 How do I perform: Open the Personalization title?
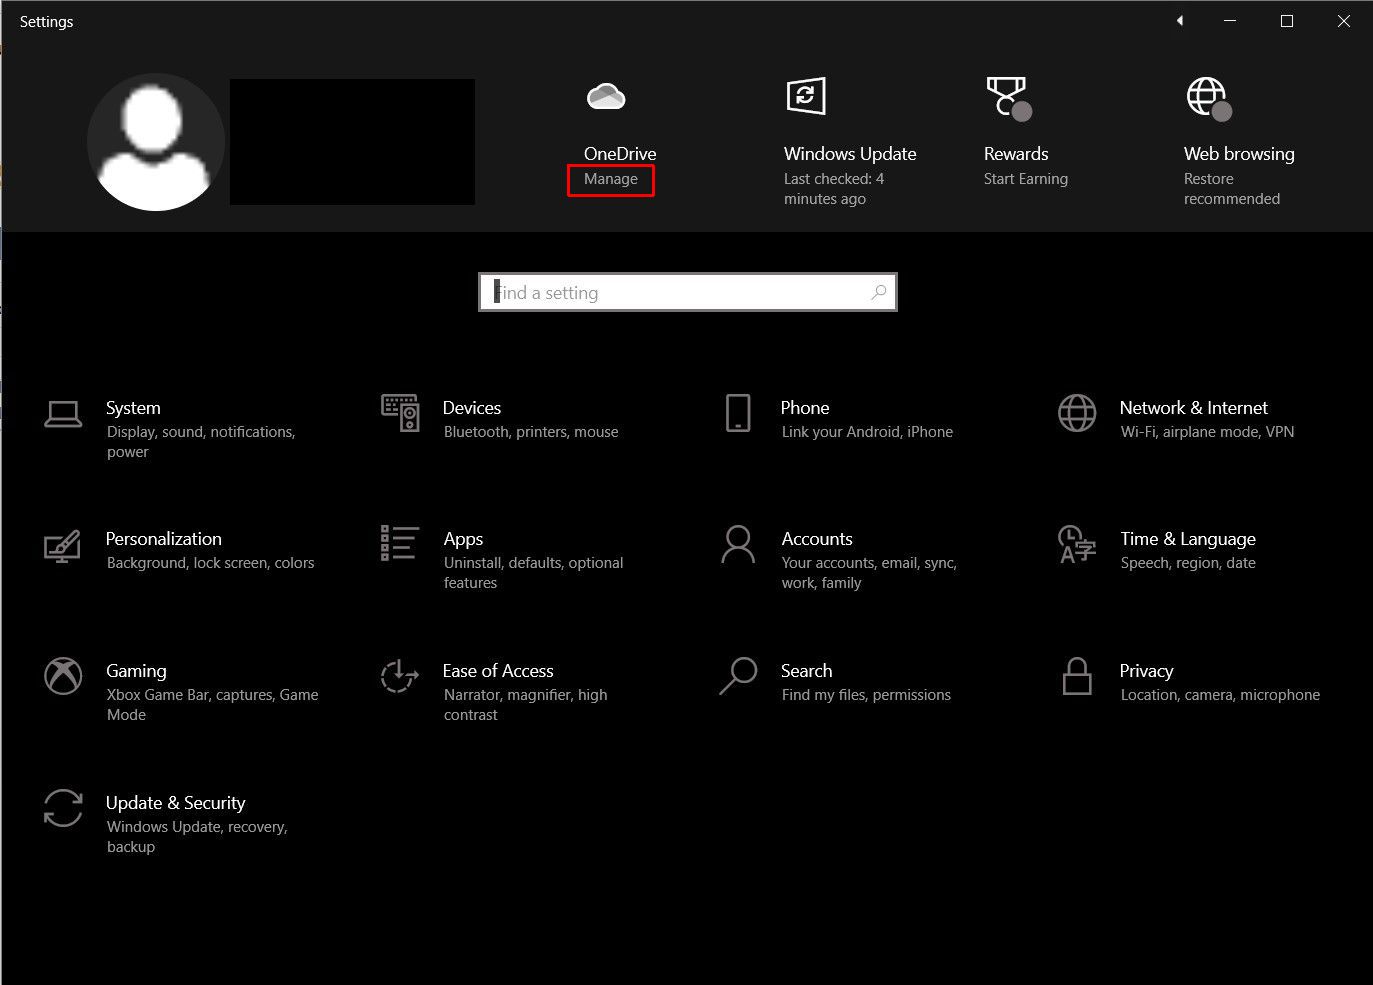[x=164, y=538]
